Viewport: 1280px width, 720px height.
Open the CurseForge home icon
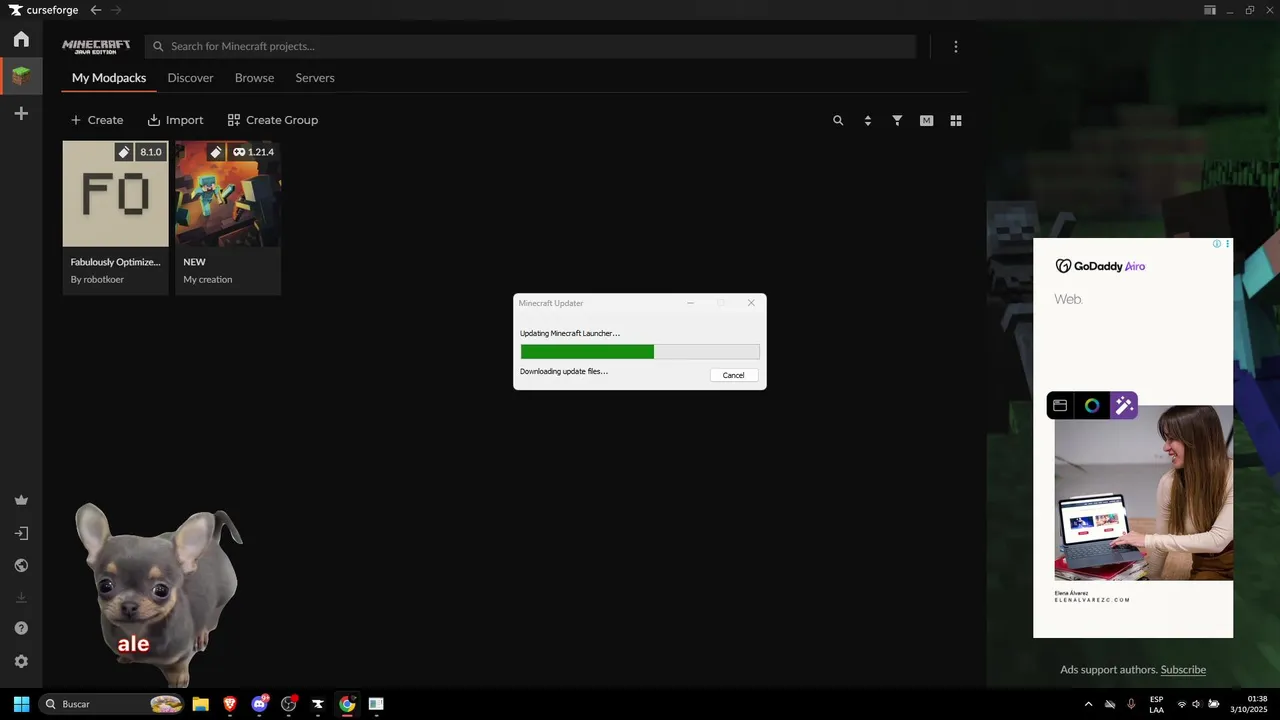tap(21, 39)
